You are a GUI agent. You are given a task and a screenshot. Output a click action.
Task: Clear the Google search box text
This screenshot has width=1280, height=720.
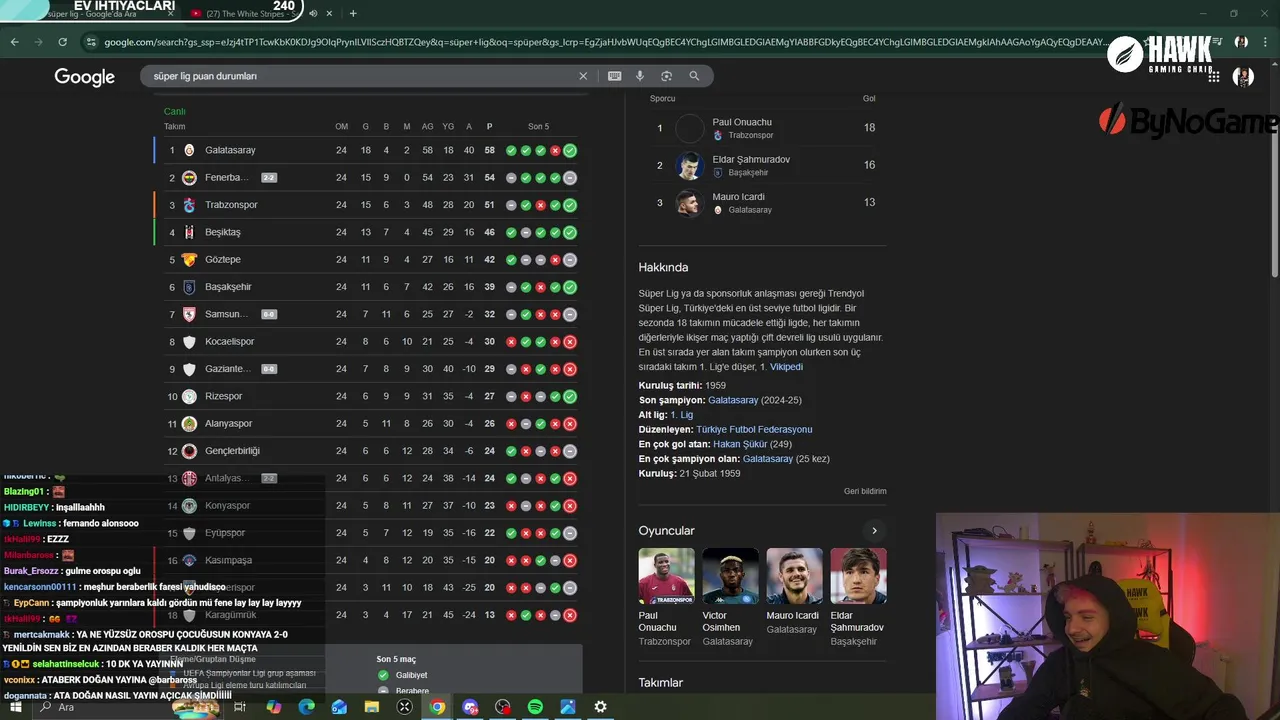pyautogui.click(x=583, y=76)
